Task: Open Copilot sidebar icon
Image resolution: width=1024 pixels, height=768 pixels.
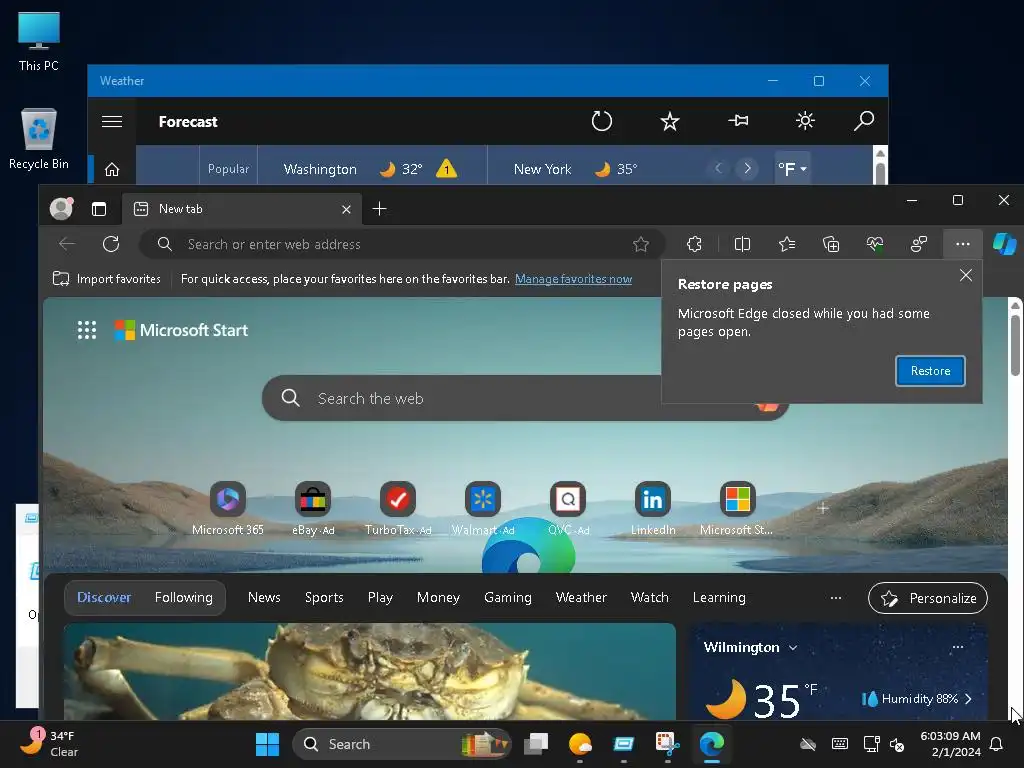Action: (1004, 244)
